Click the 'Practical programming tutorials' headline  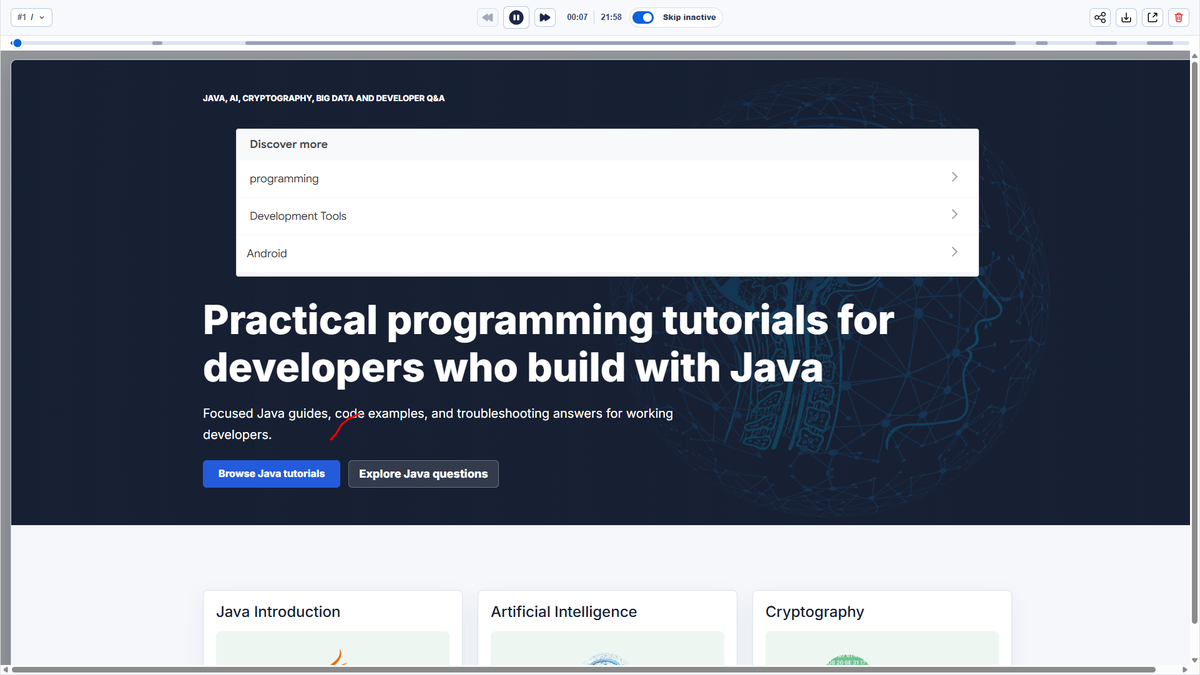click(548, 344)
